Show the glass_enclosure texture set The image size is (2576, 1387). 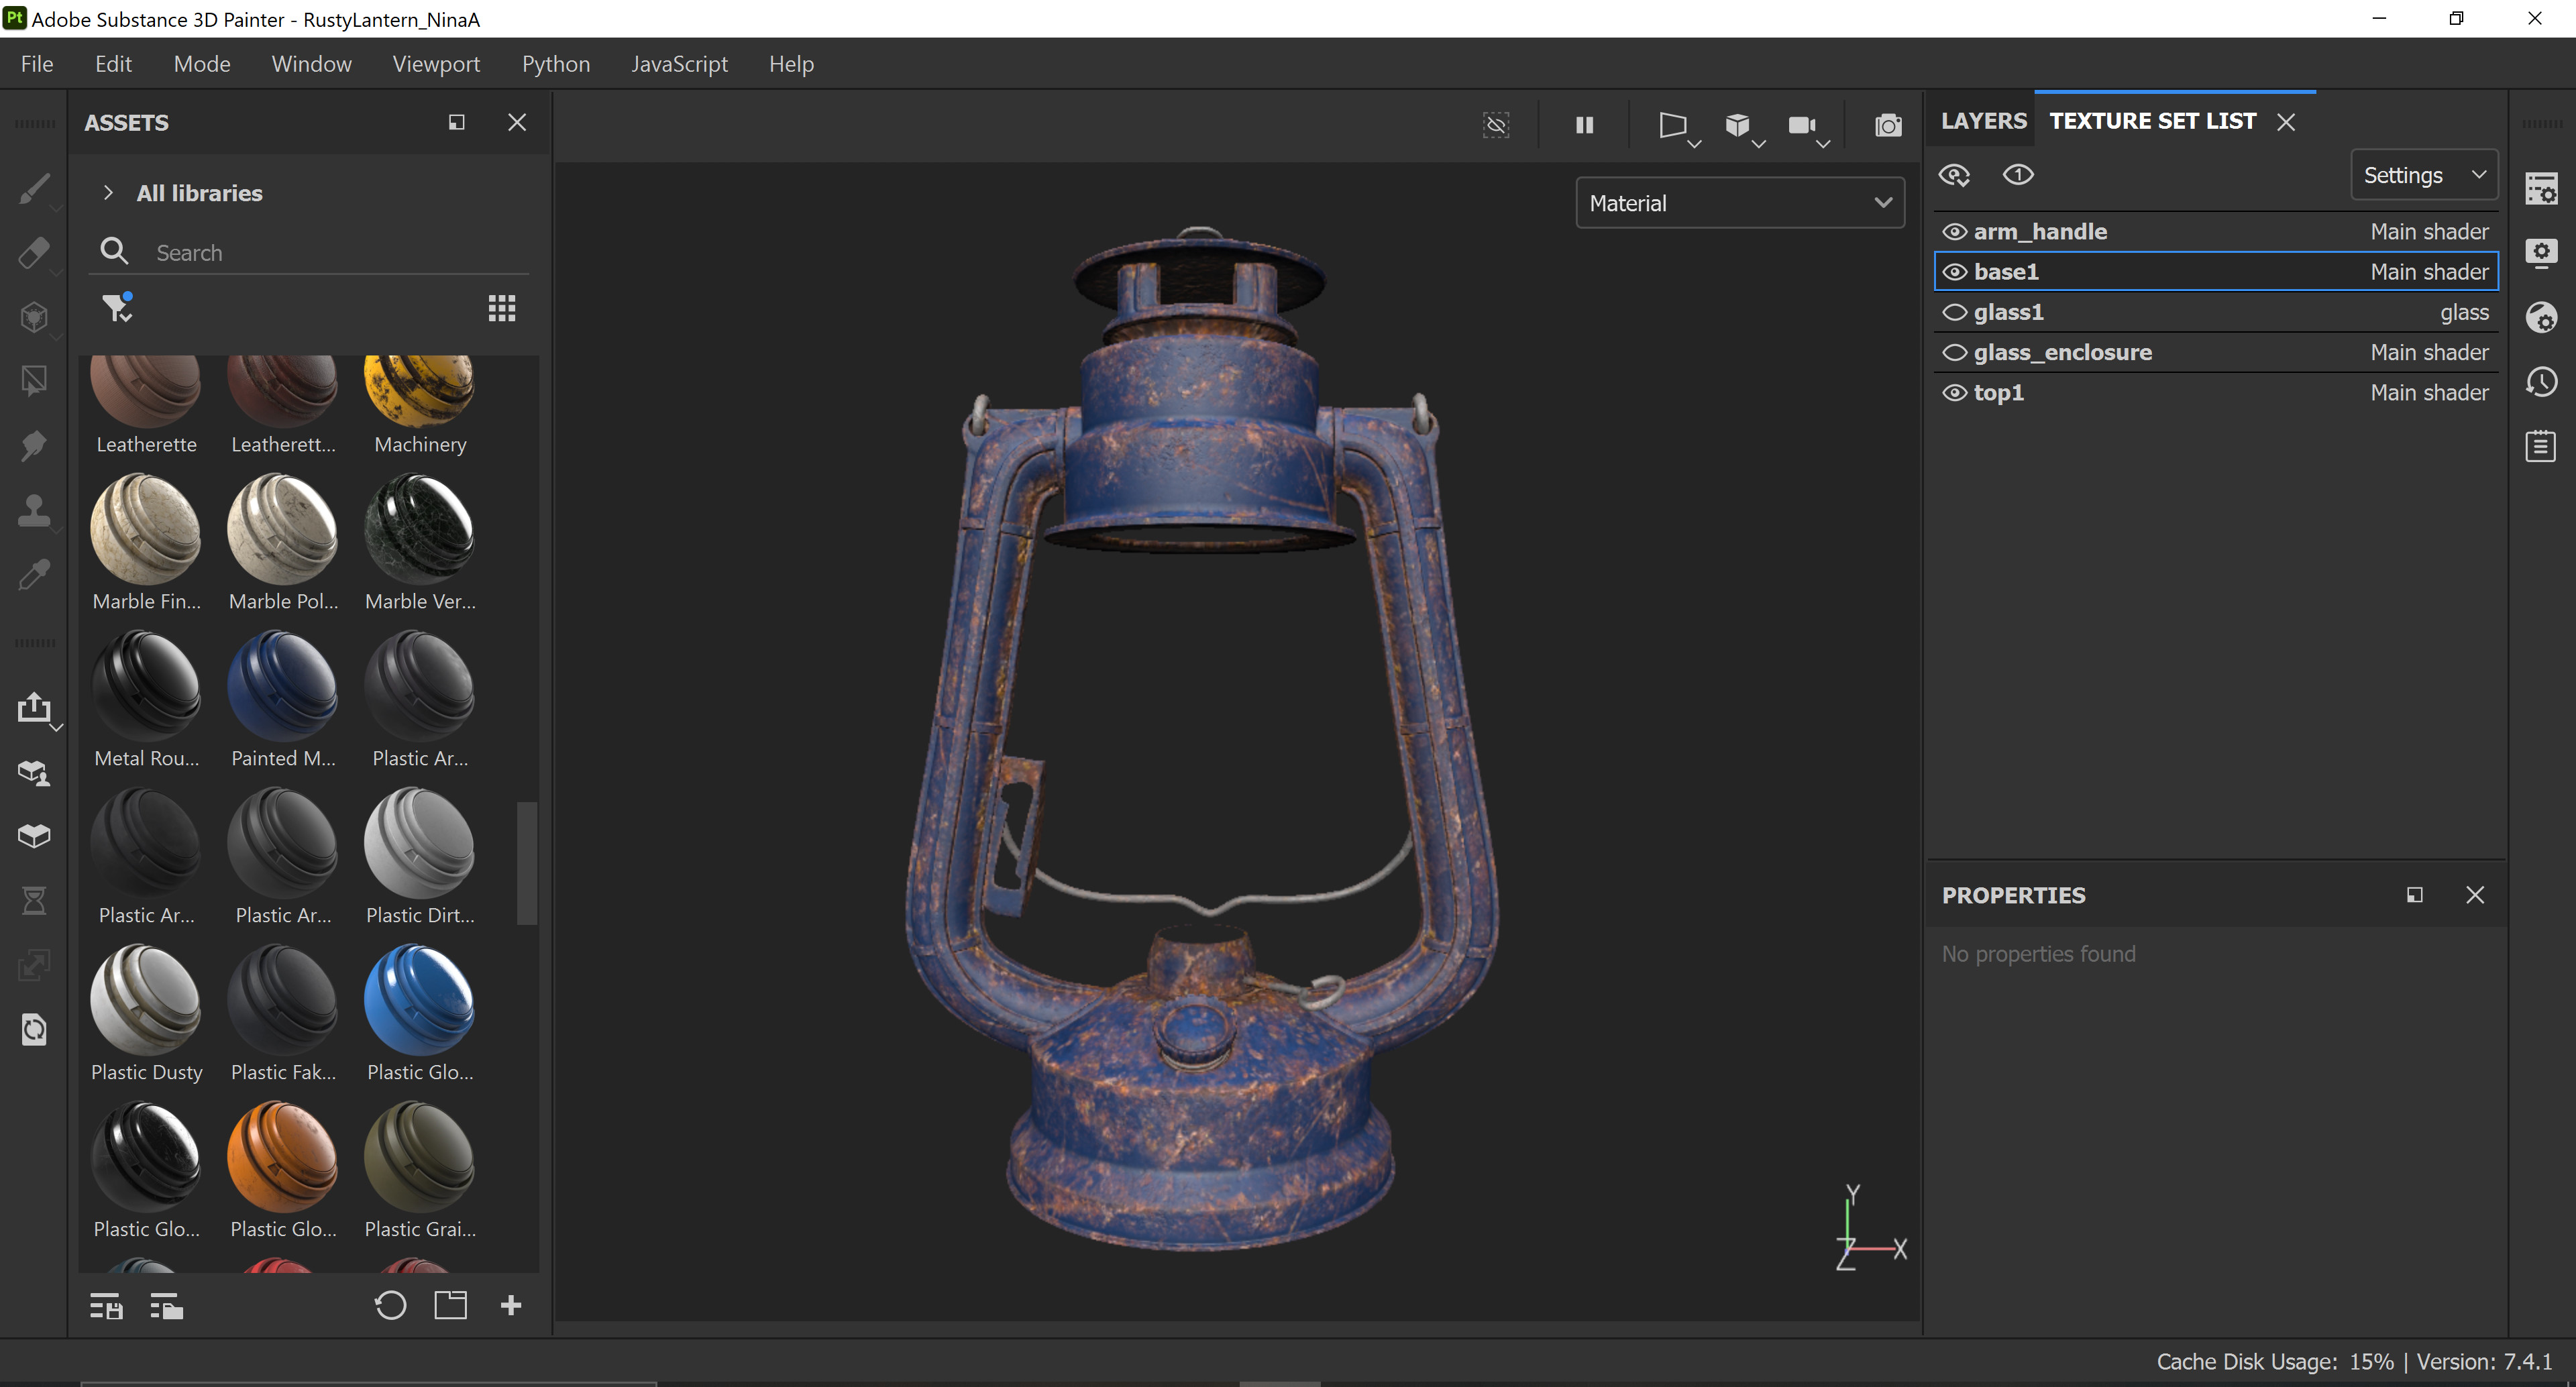(x=1954, y=352)
